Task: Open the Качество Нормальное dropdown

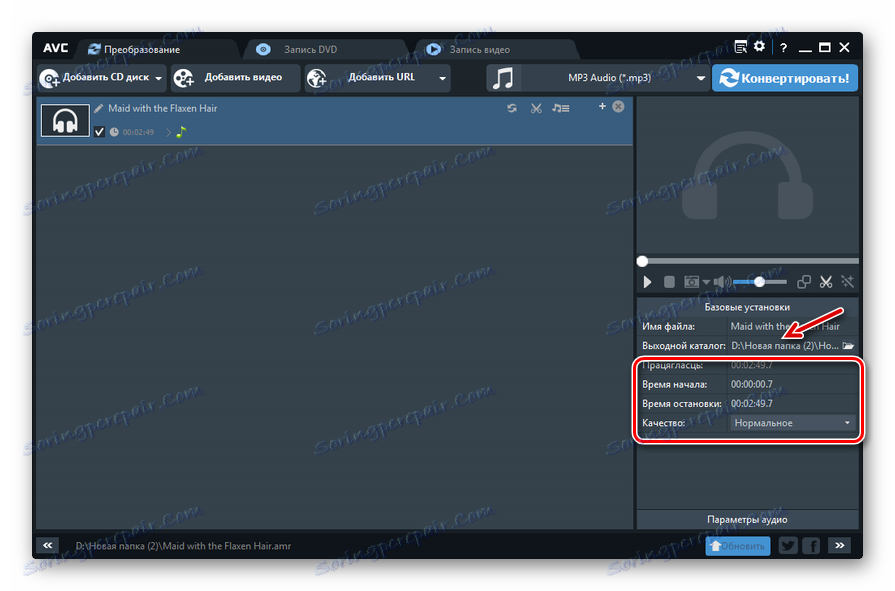Action: [x=793, y=423]
